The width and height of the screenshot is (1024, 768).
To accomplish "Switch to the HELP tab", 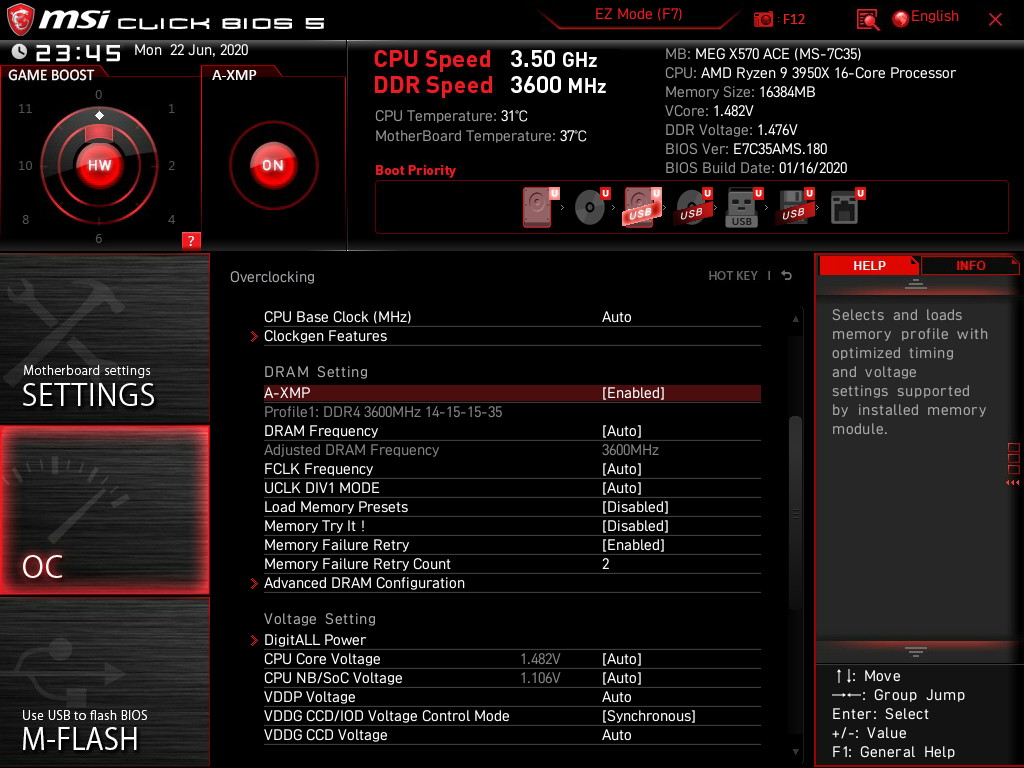I will point(869,265).
